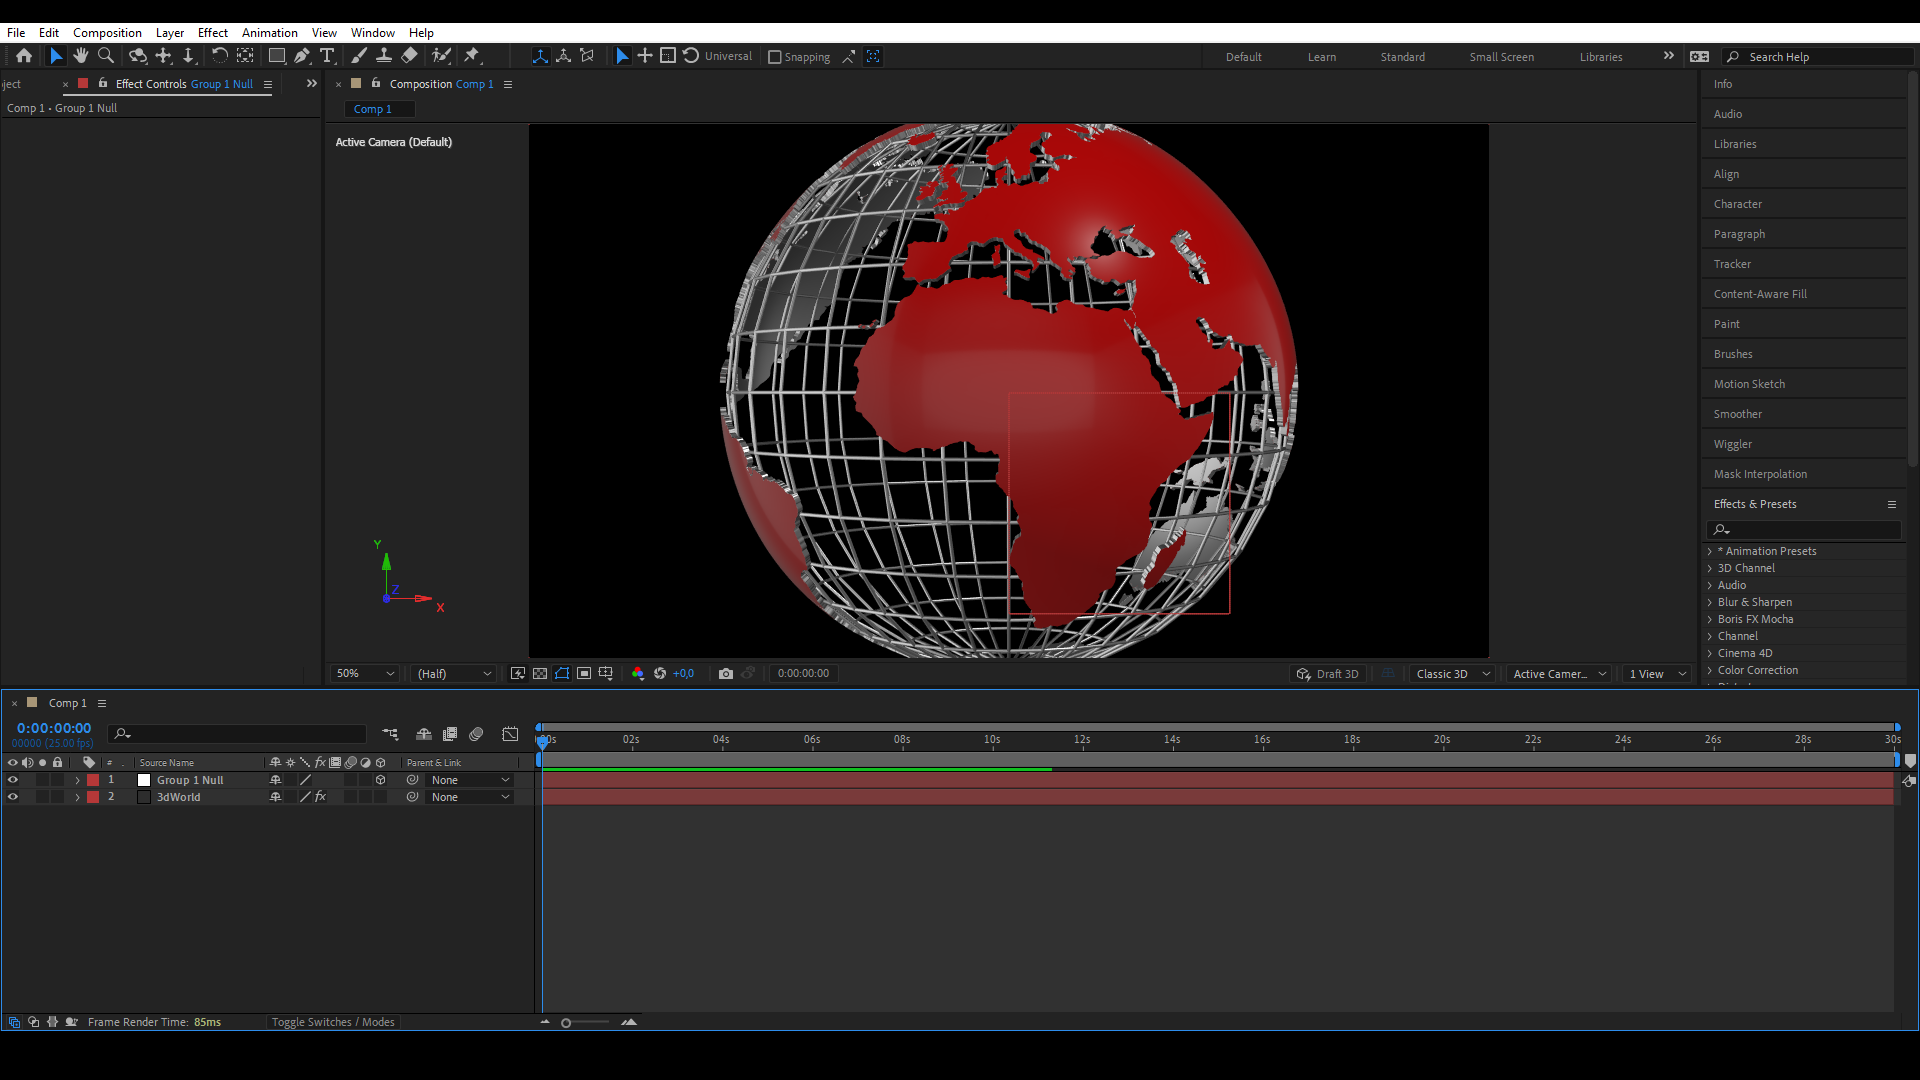Select the Rectangle shape tool
Screen dimensions: 1920x1080
click(277, 56)
